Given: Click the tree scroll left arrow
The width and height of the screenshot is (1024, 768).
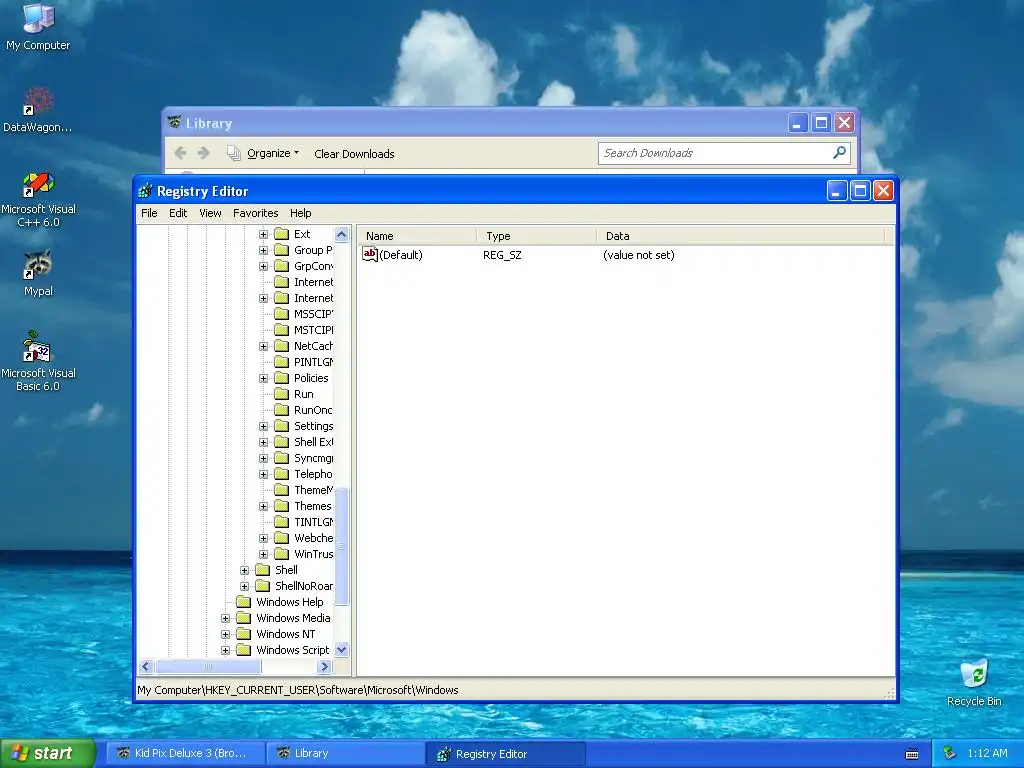Looking at the screenshot, I should click(146, 666).
